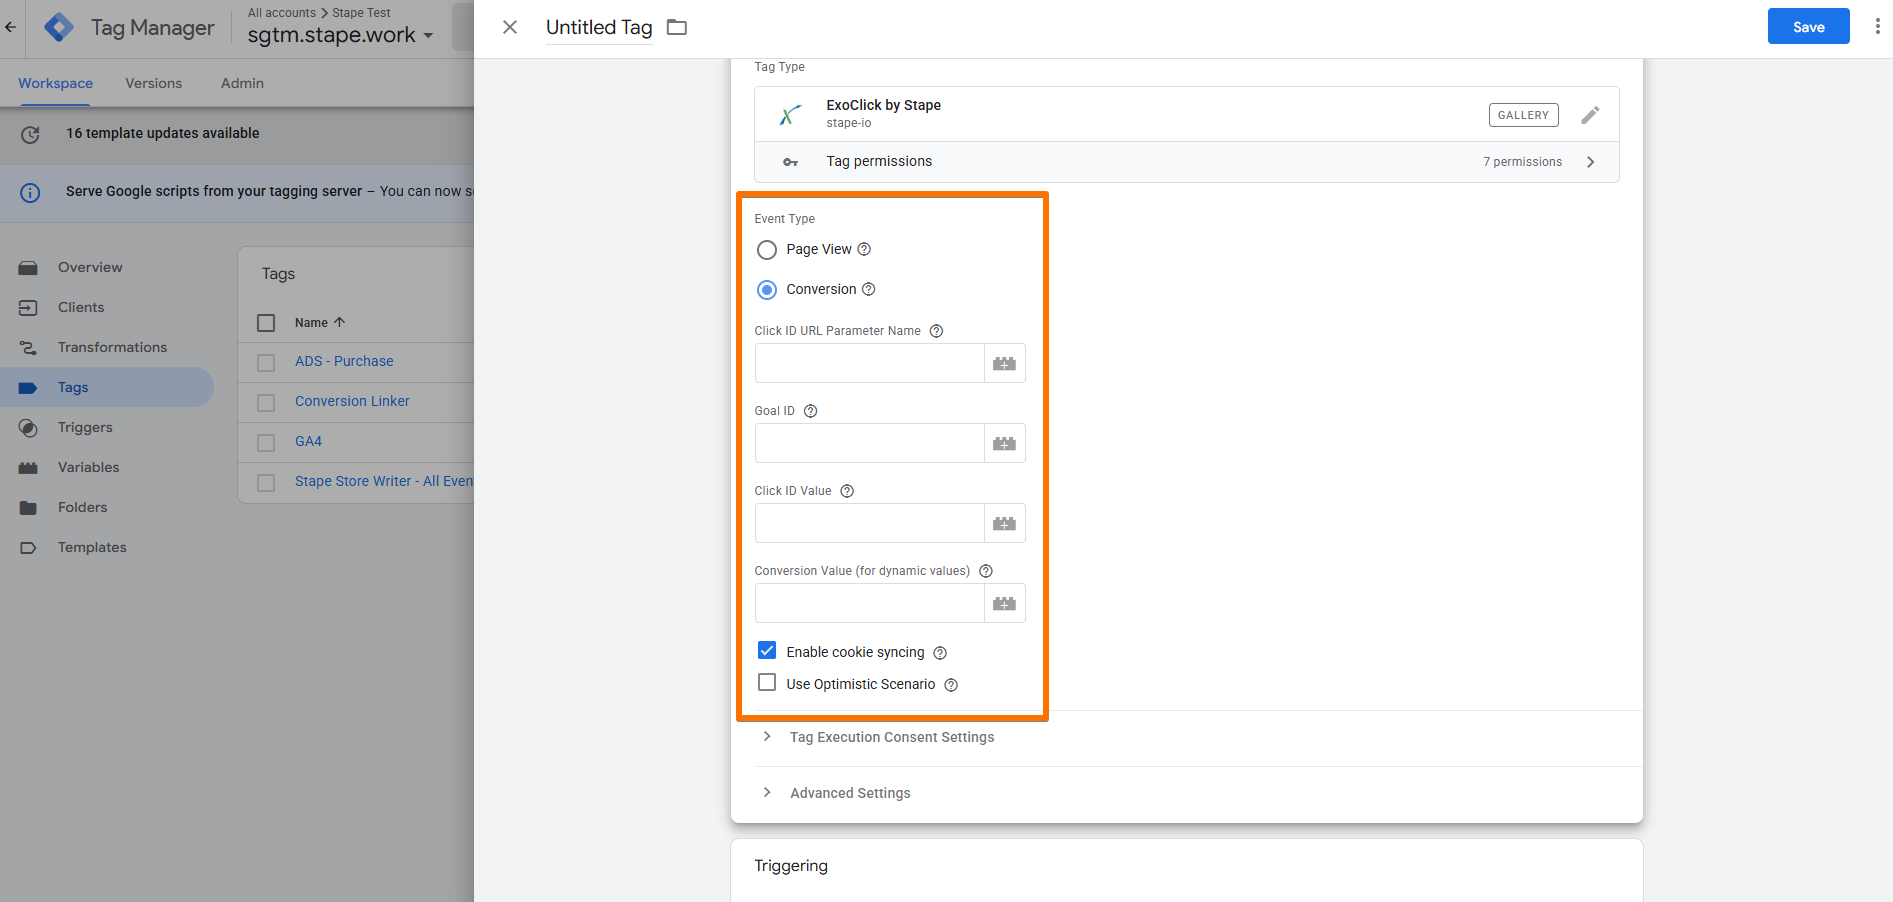This screenshot has width=1893, height=902.
Task: Edit tag type with the pencil icon
Action: [1590, 115]
